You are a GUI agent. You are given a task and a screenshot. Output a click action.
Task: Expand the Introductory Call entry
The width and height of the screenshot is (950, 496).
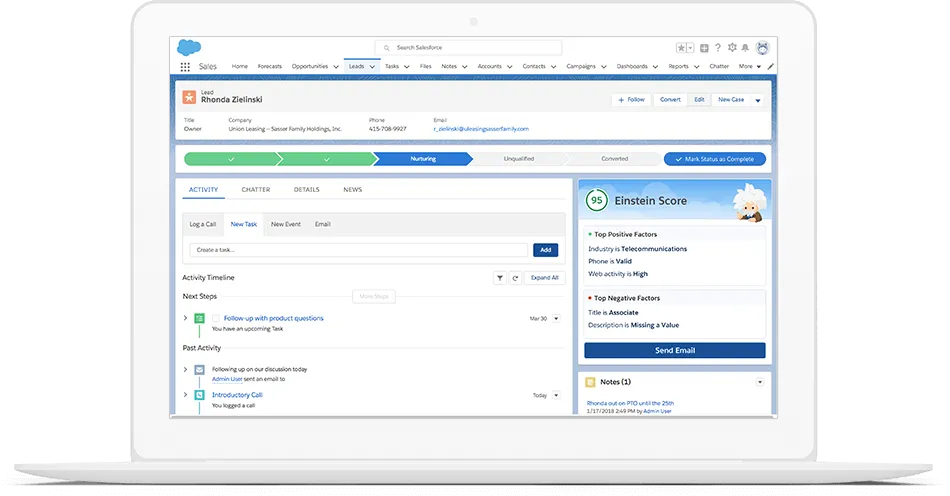tap(185, 395)
